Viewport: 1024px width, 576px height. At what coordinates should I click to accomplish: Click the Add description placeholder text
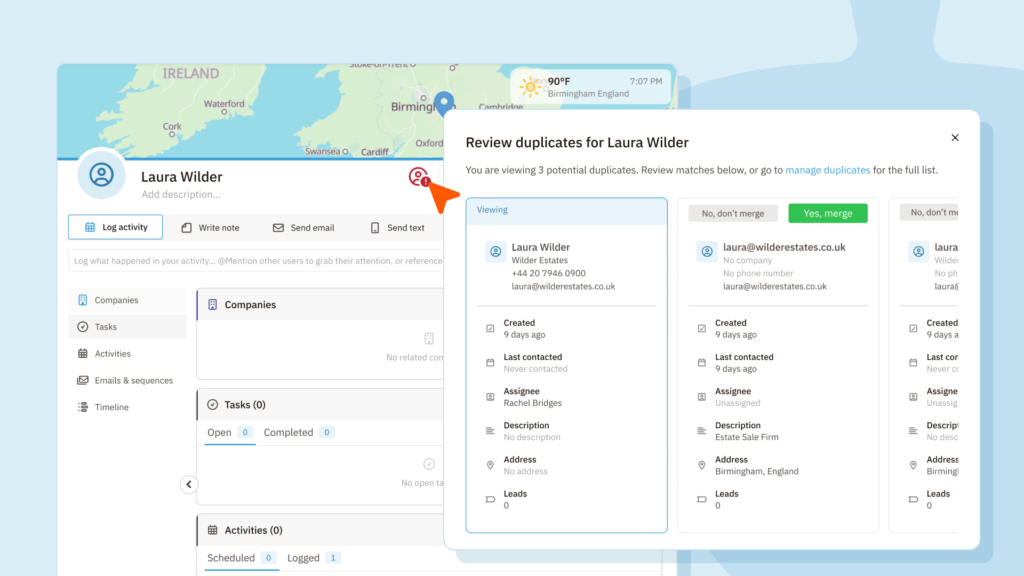pos(181,195)
